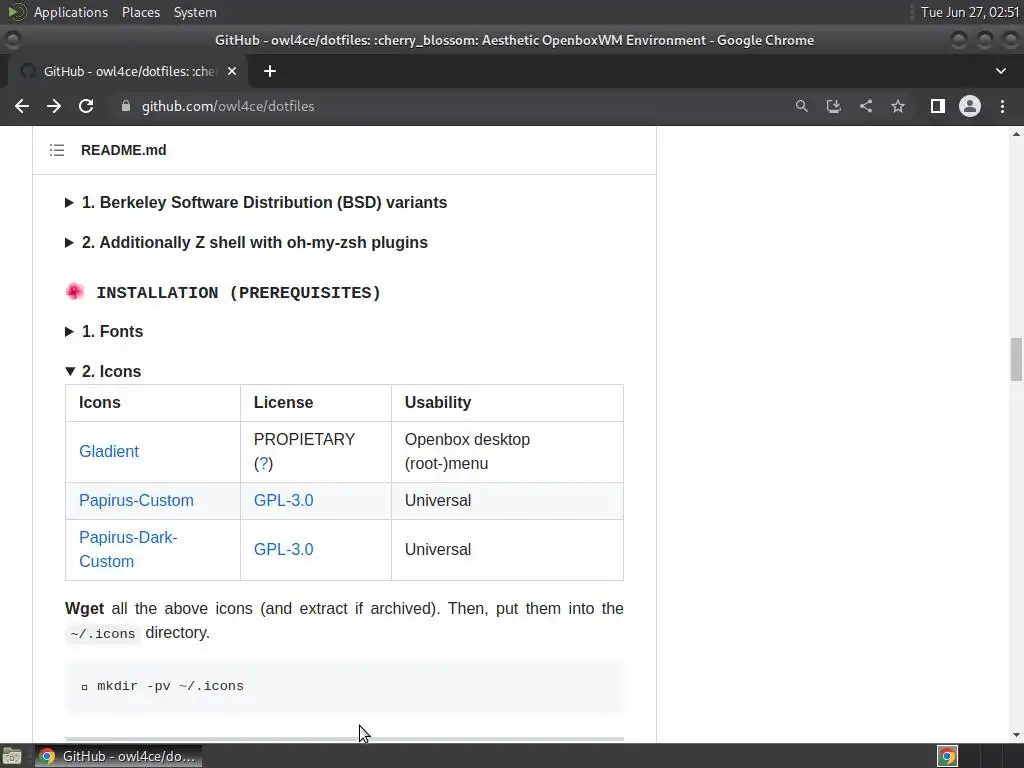Click Universal in the Papirus-Custom row
The image size is (1024, 768).
click(x=438, y=500)
